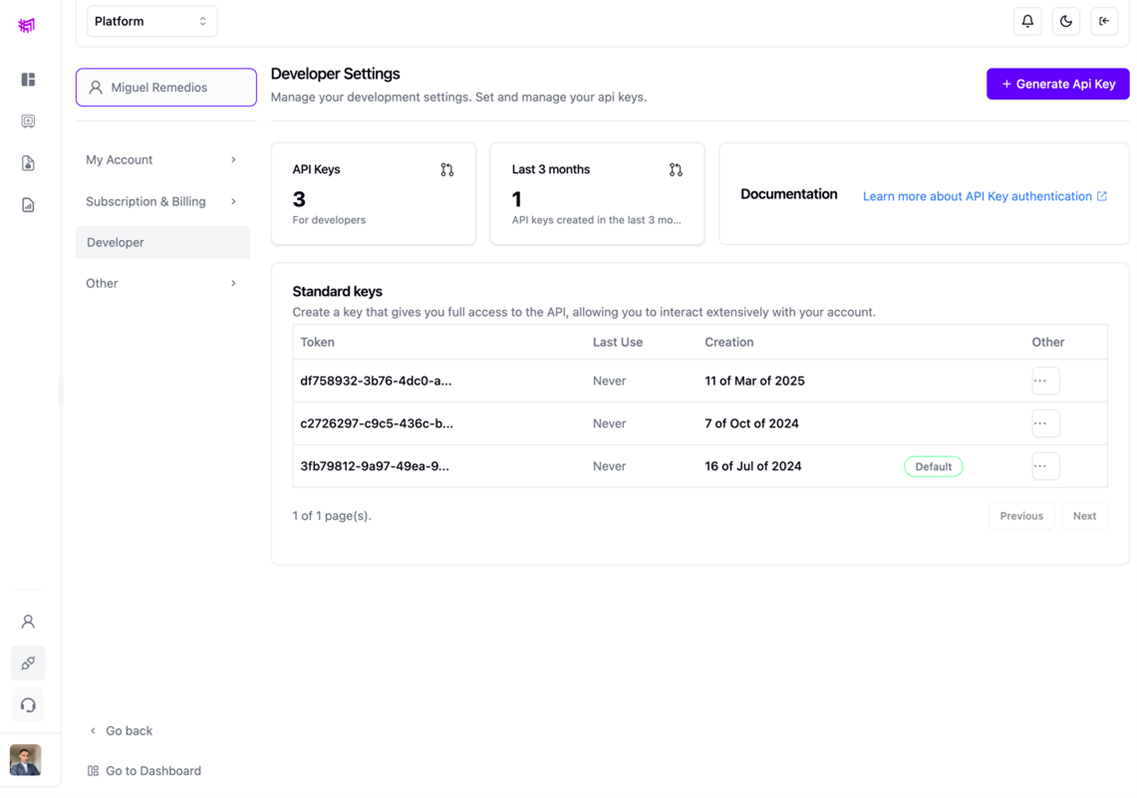Open API Key authentication documentation link

tap(985, 196)
